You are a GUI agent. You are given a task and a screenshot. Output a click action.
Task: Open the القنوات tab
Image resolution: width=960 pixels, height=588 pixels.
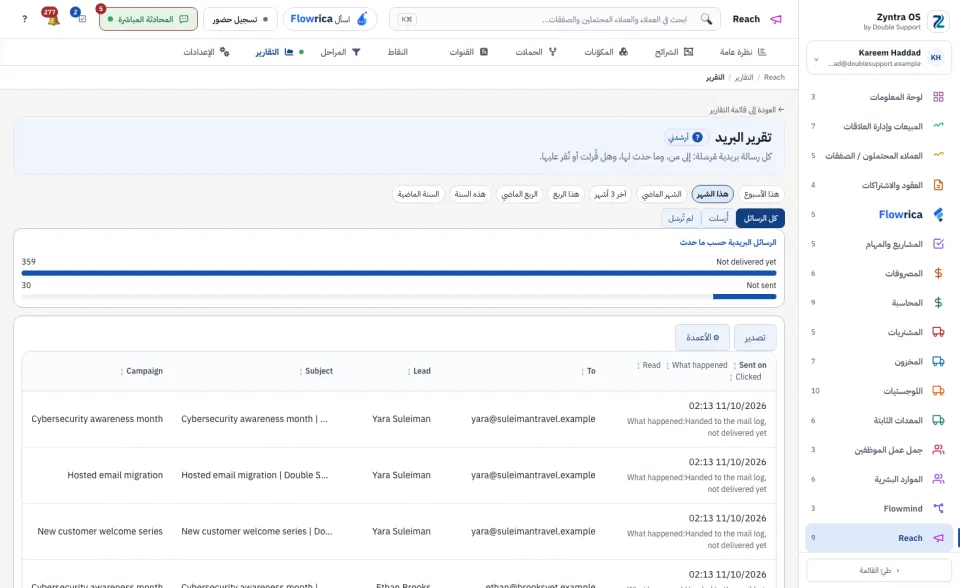coord(468,52)
